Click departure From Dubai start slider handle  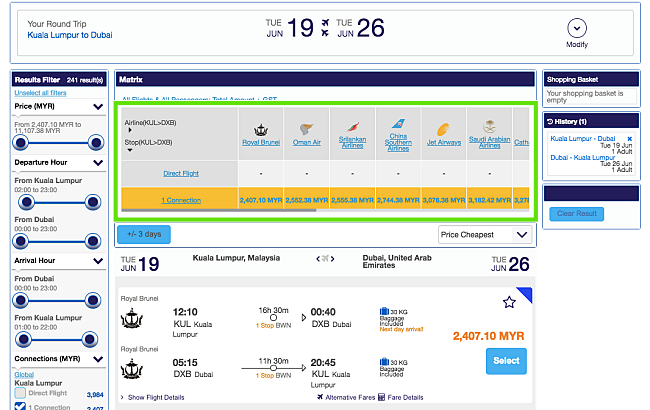(20, 241)
